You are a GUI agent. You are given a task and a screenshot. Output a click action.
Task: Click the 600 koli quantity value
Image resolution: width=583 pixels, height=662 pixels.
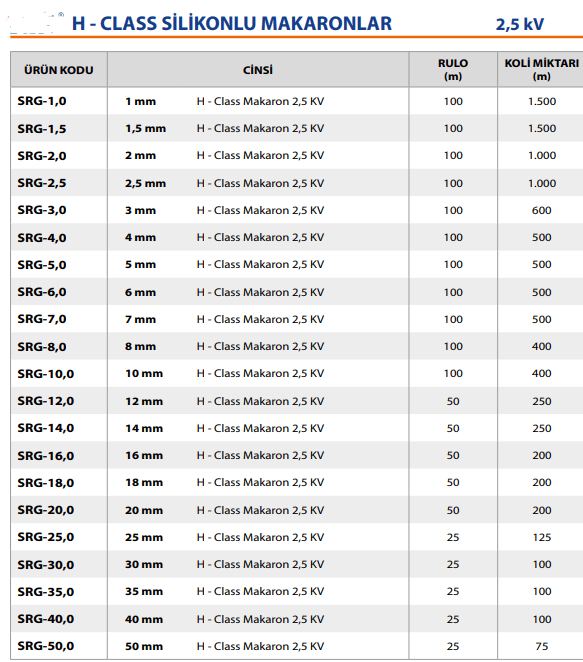pyautogui.click(x=542, y=210)
